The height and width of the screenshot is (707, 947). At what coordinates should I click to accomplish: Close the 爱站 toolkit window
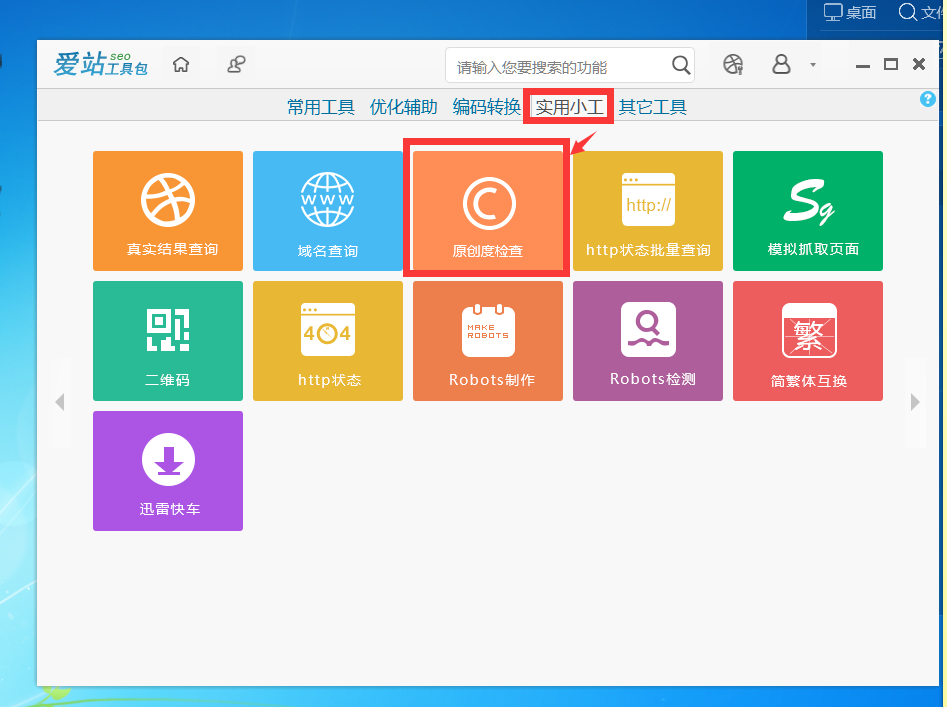click(919, 64)
